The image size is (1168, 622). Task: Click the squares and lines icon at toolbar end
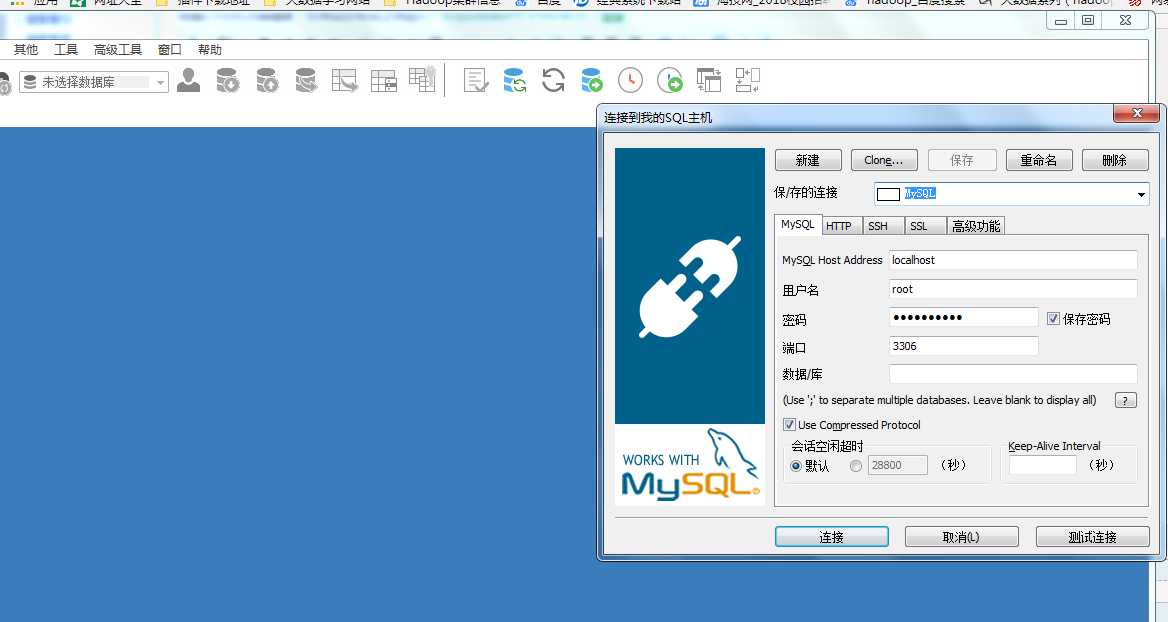[747, 80]
